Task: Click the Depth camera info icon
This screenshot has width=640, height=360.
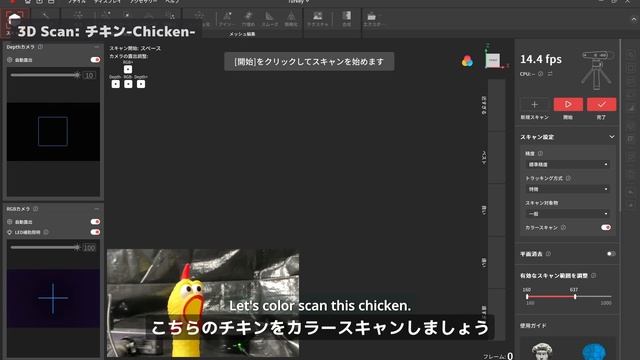Action: coord(40,47)
